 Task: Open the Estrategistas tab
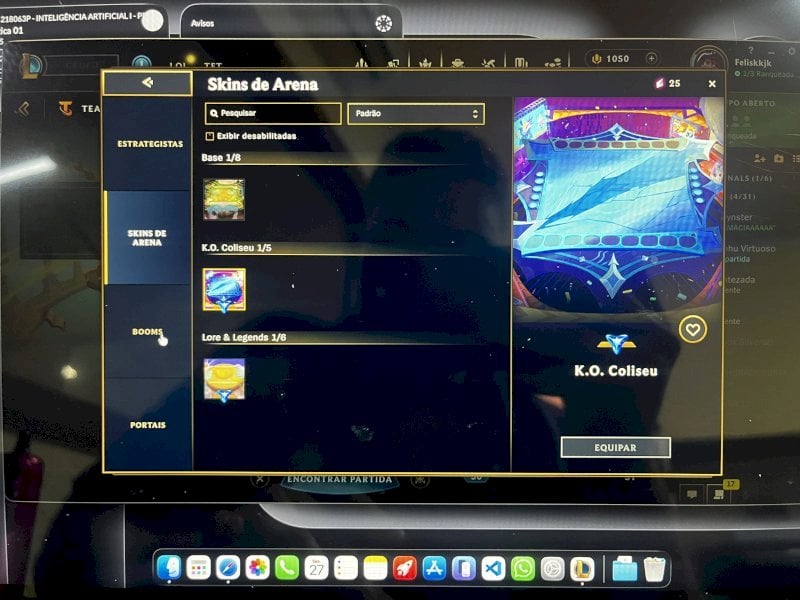149,144
